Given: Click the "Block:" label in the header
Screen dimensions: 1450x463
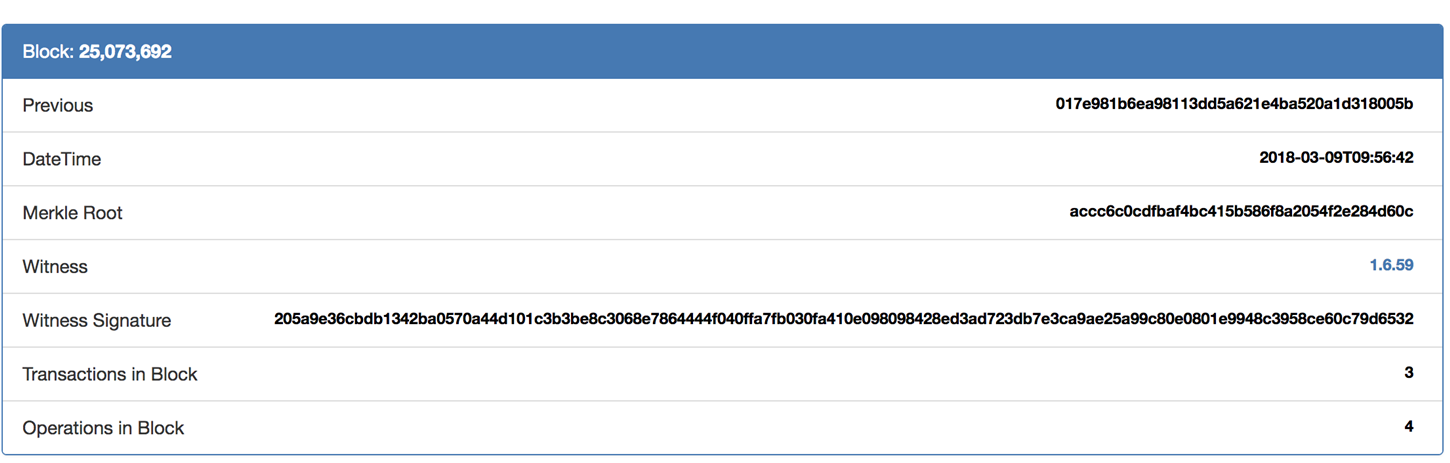Looking at the screenshot, I should pyautogui.click(x=48, y=51).
